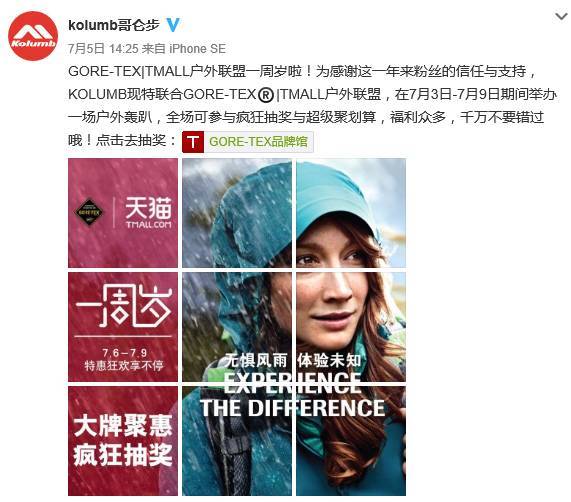Expand the post options chevron menu

click(561, 16)
